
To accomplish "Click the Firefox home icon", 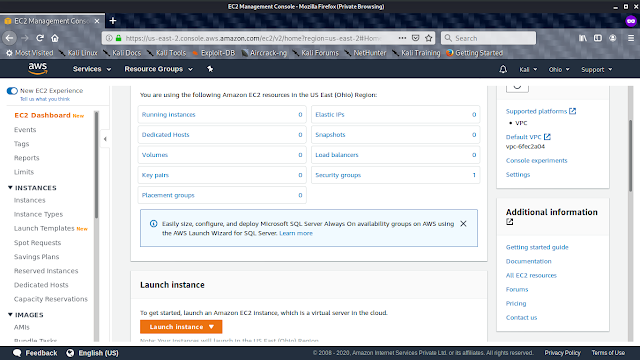I will coord(55,38).
